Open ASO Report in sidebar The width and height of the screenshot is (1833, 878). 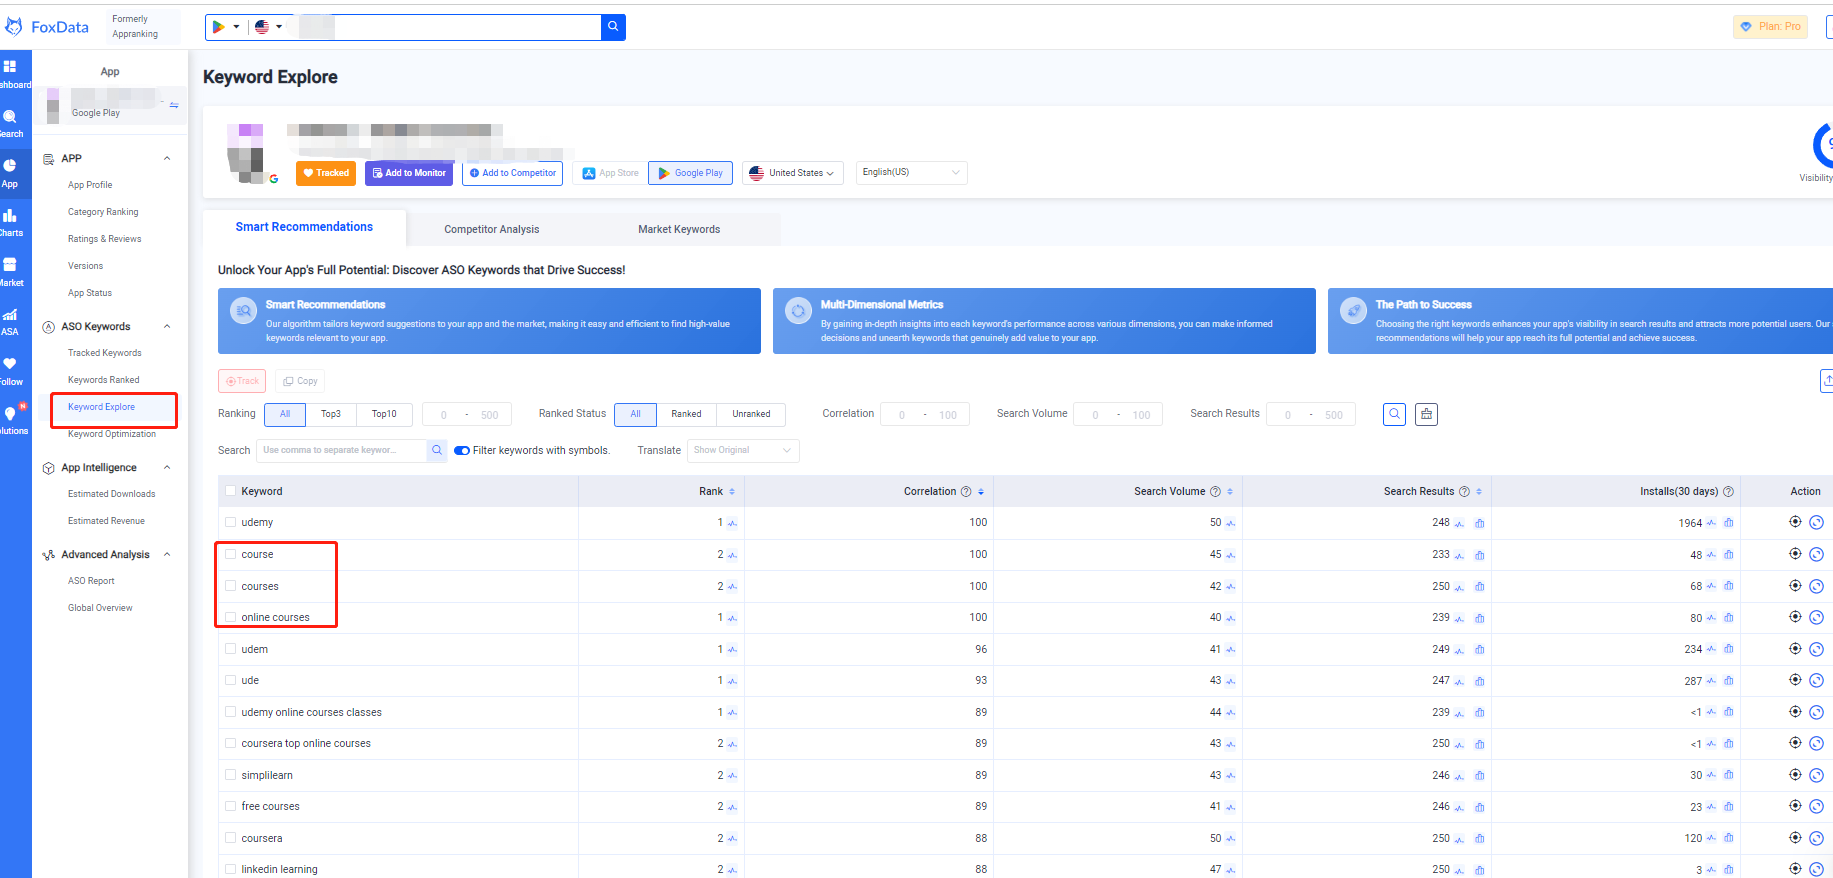click(x=91, y=581)
